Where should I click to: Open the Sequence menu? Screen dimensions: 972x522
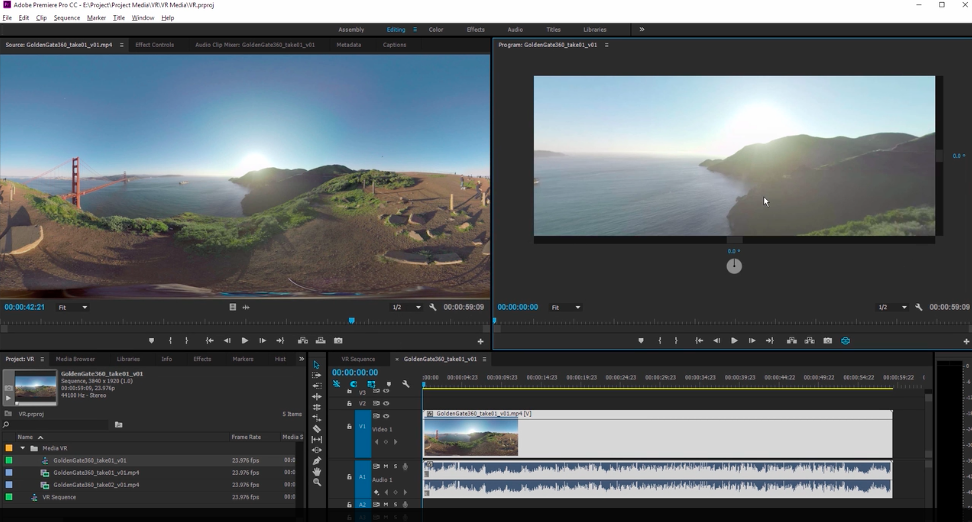click(66, 18)
